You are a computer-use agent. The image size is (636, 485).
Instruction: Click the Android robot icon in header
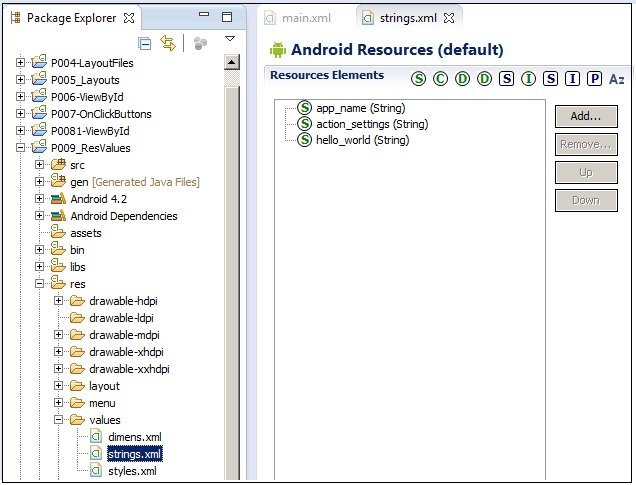278,50
